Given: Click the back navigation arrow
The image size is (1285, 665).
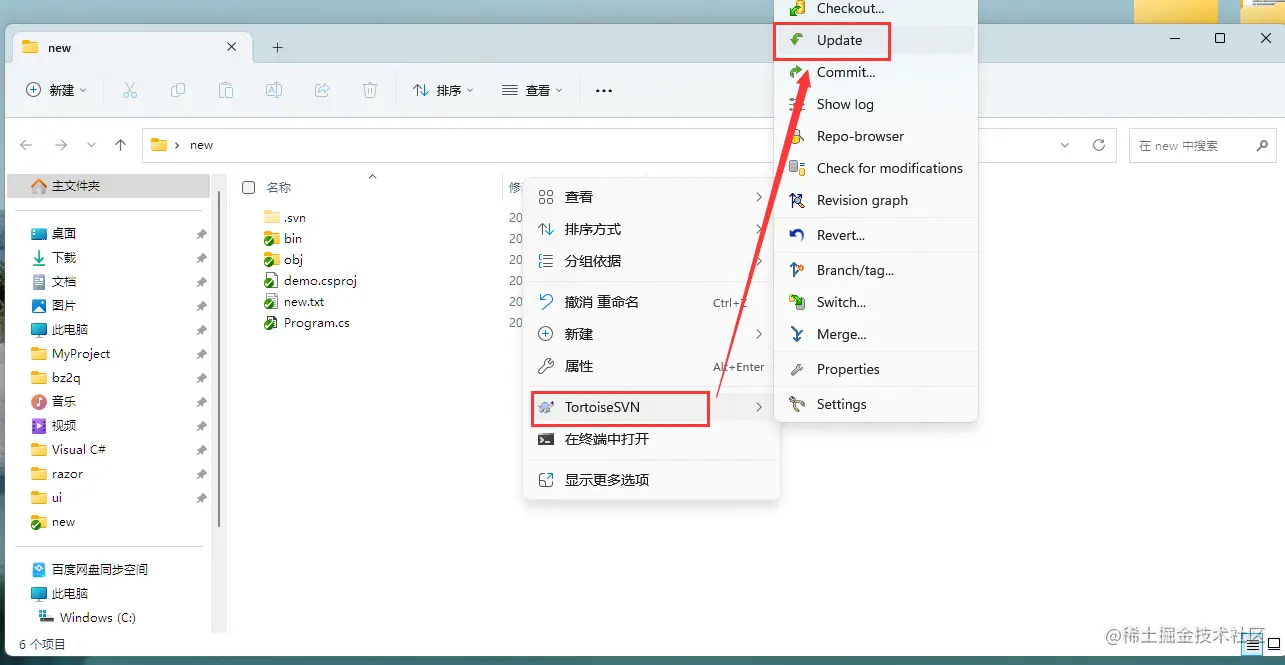Looking at the screenshot, I should coord(27,145).
